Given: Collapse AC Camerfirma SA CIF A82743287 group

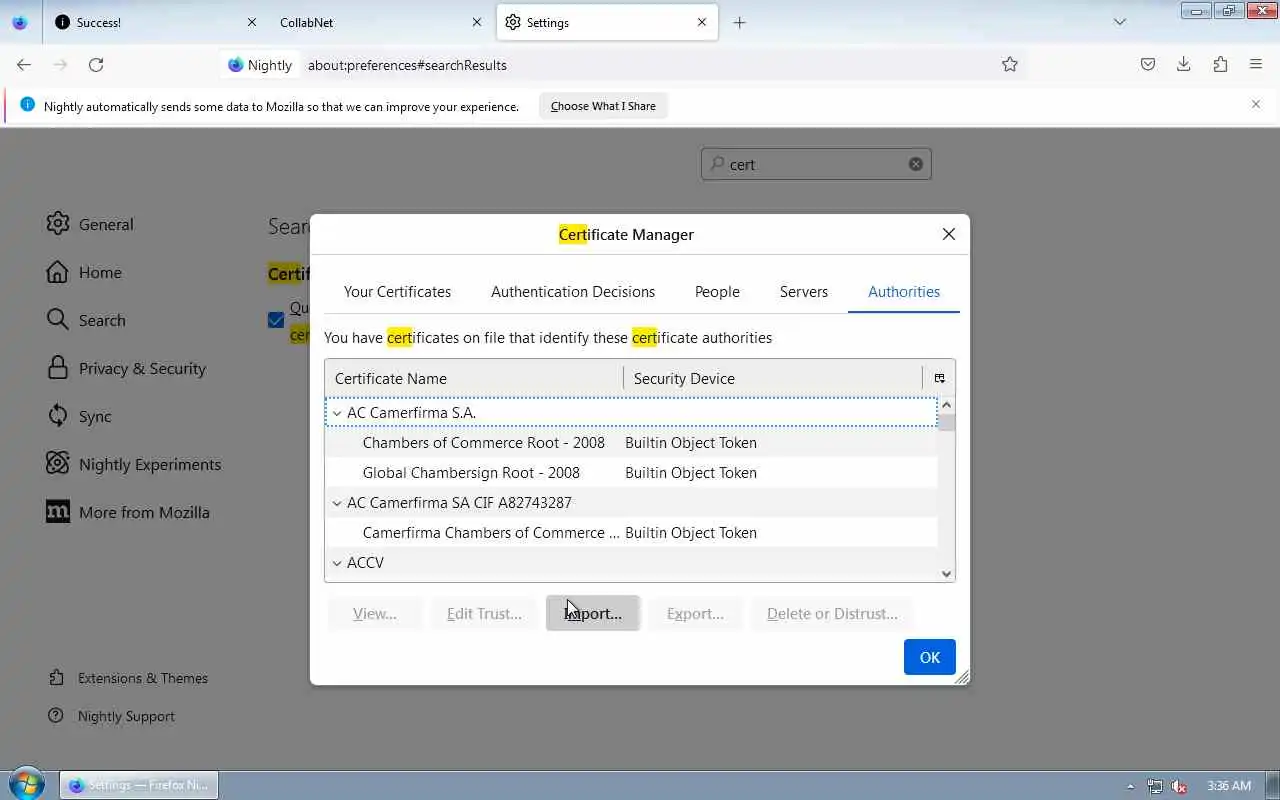Looking at the screenshot, I should coord(337,503).
